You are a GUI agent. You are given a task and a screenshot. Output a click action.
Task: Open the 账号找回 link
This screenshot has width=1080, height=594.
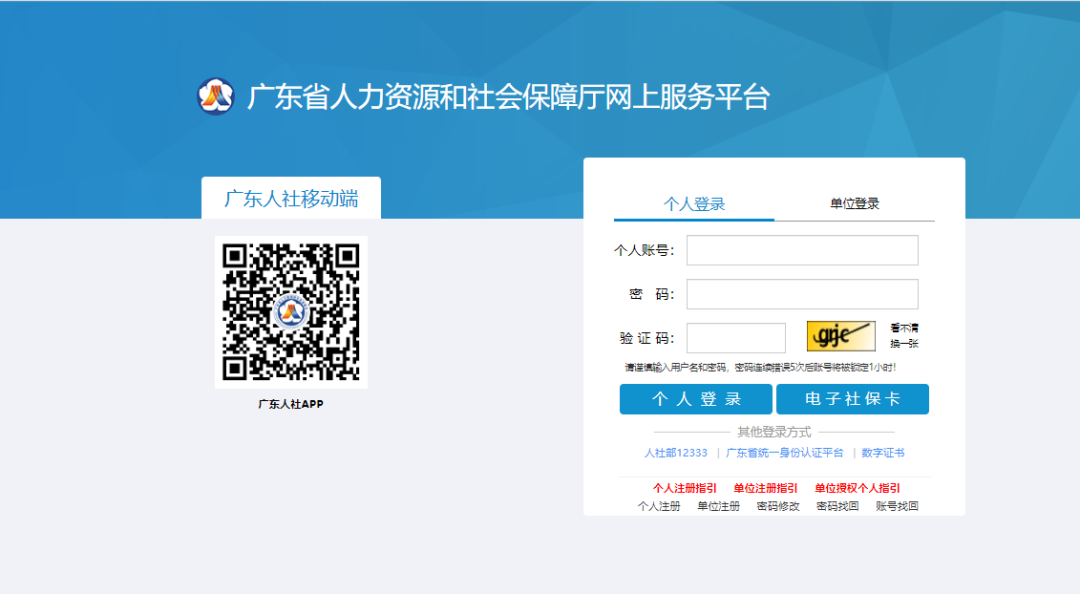897,506
